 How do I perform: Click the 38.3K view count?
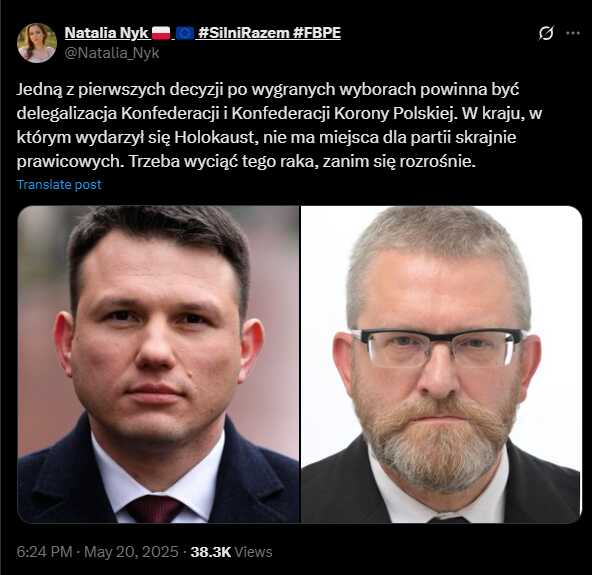(x=210, y=552)
